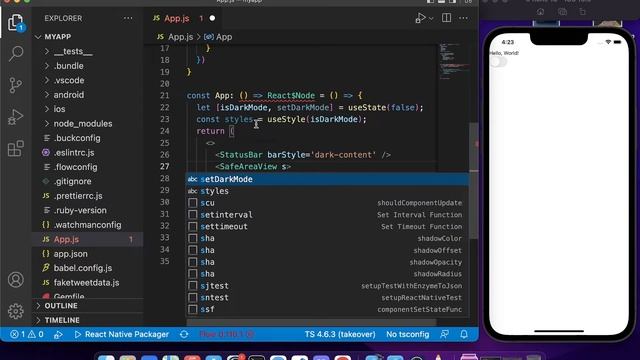
Task: Click the feedback icon in status bar
Action: (444, 334)
